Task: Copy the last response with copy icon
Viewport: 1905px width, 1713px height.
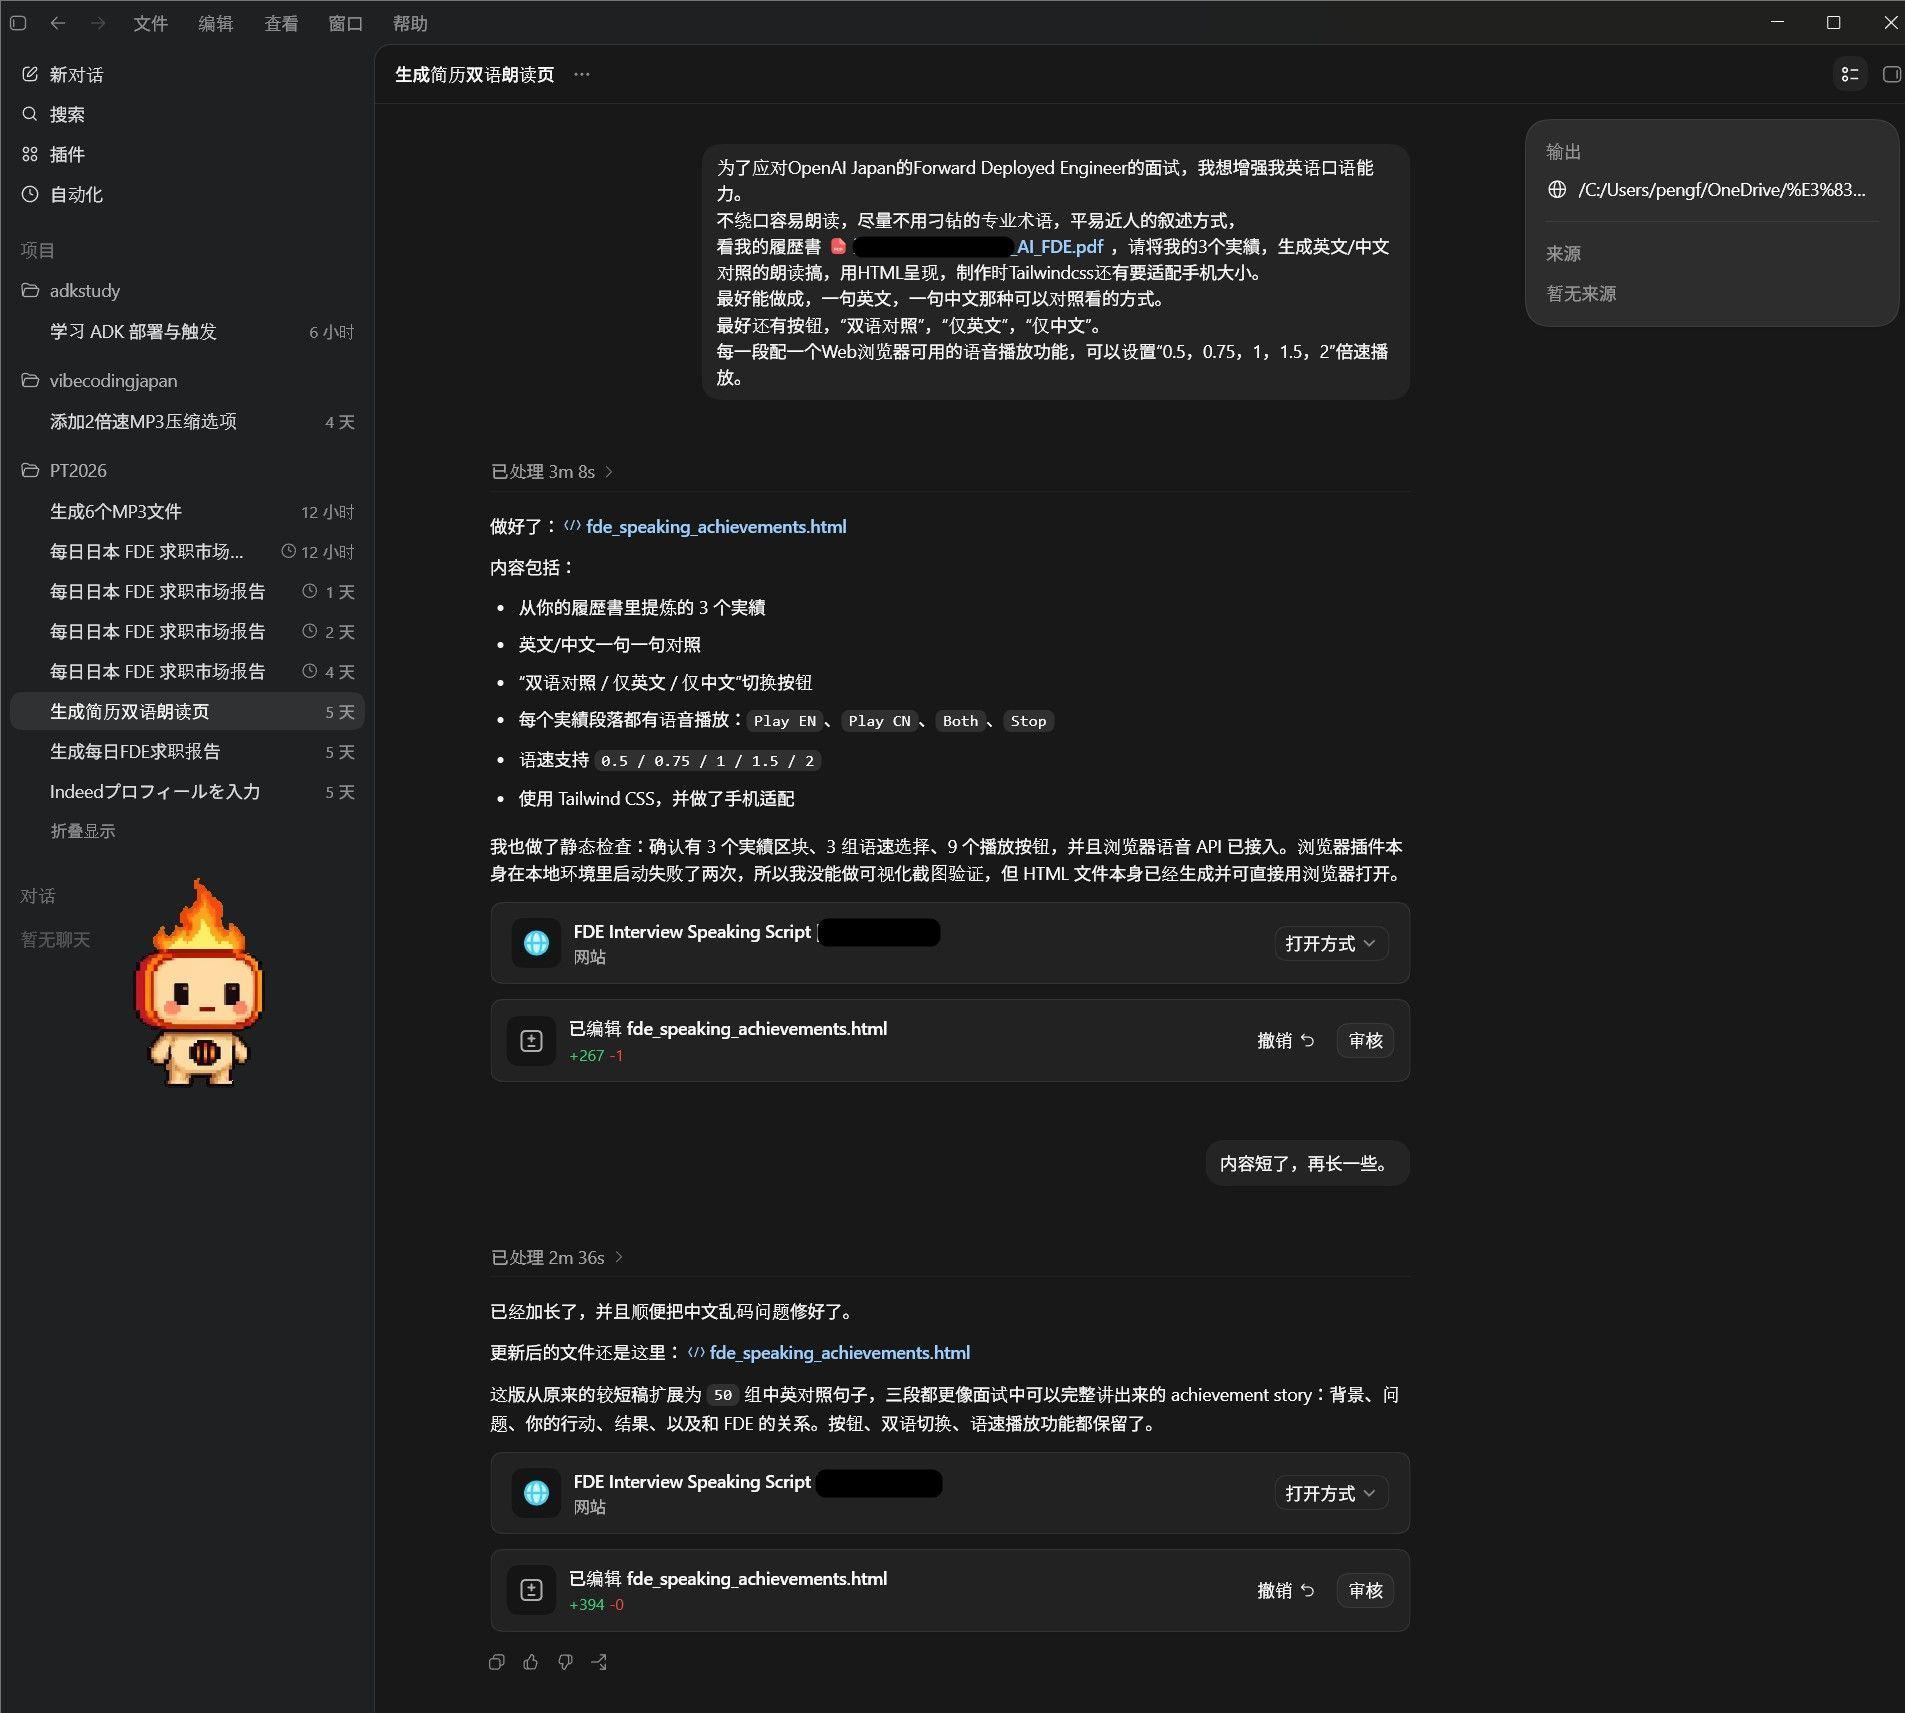Action: (x=497, y=1662)
